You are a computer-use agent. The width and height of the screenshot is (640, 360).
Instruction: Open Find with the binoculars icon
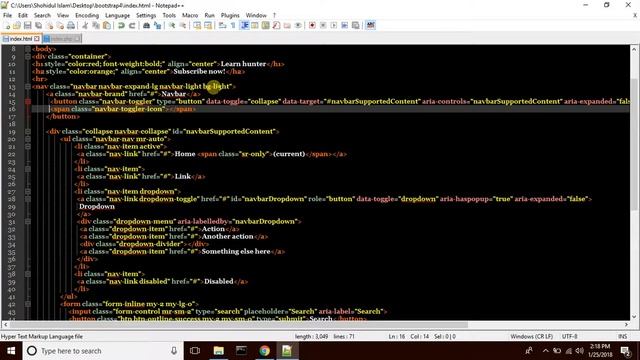(x=147, y=25)
